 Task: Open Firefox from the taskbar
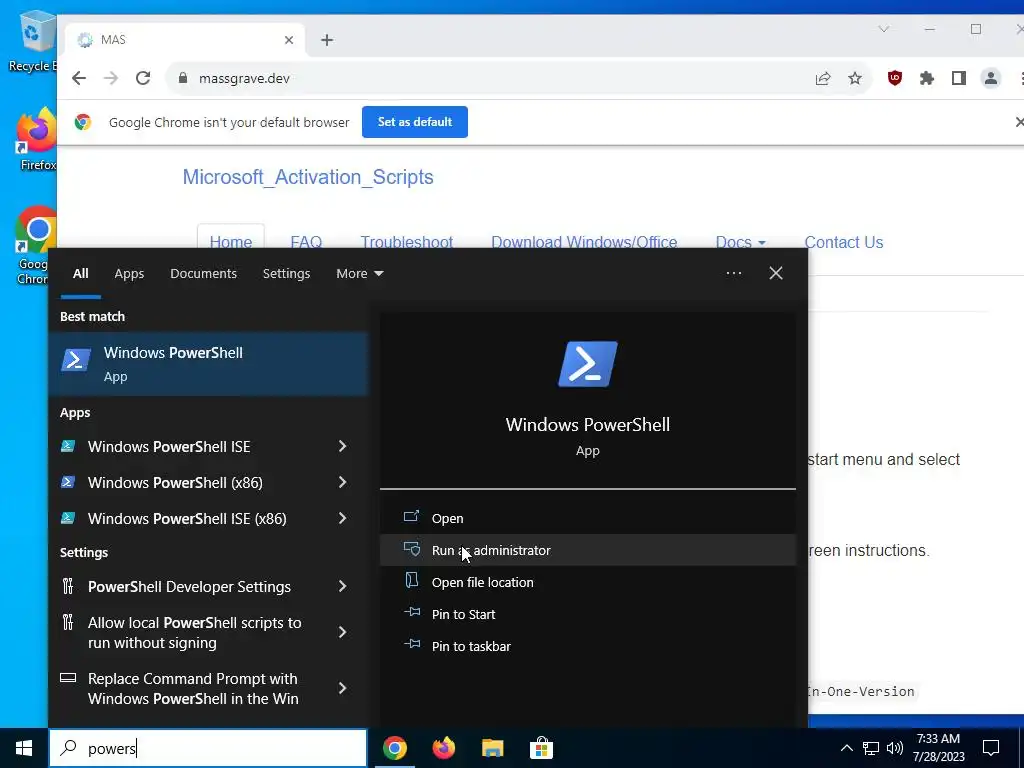pos(443,748)
